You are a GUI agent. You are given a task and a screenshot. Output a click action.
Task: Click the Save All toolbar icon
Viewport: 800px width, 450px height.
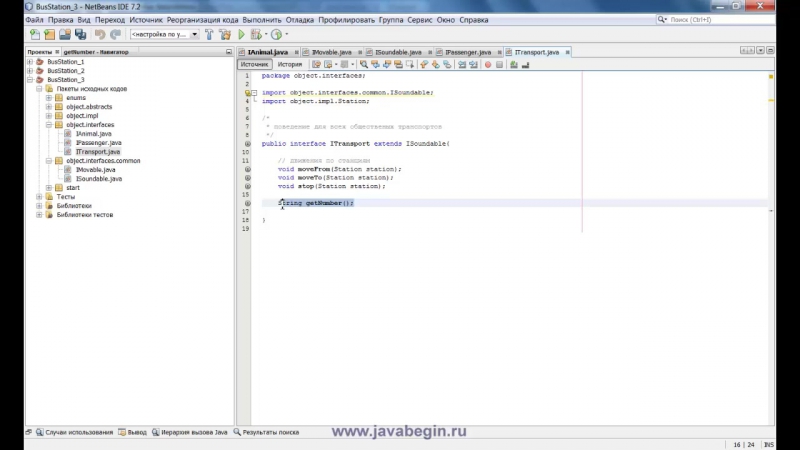pos(80,34)
